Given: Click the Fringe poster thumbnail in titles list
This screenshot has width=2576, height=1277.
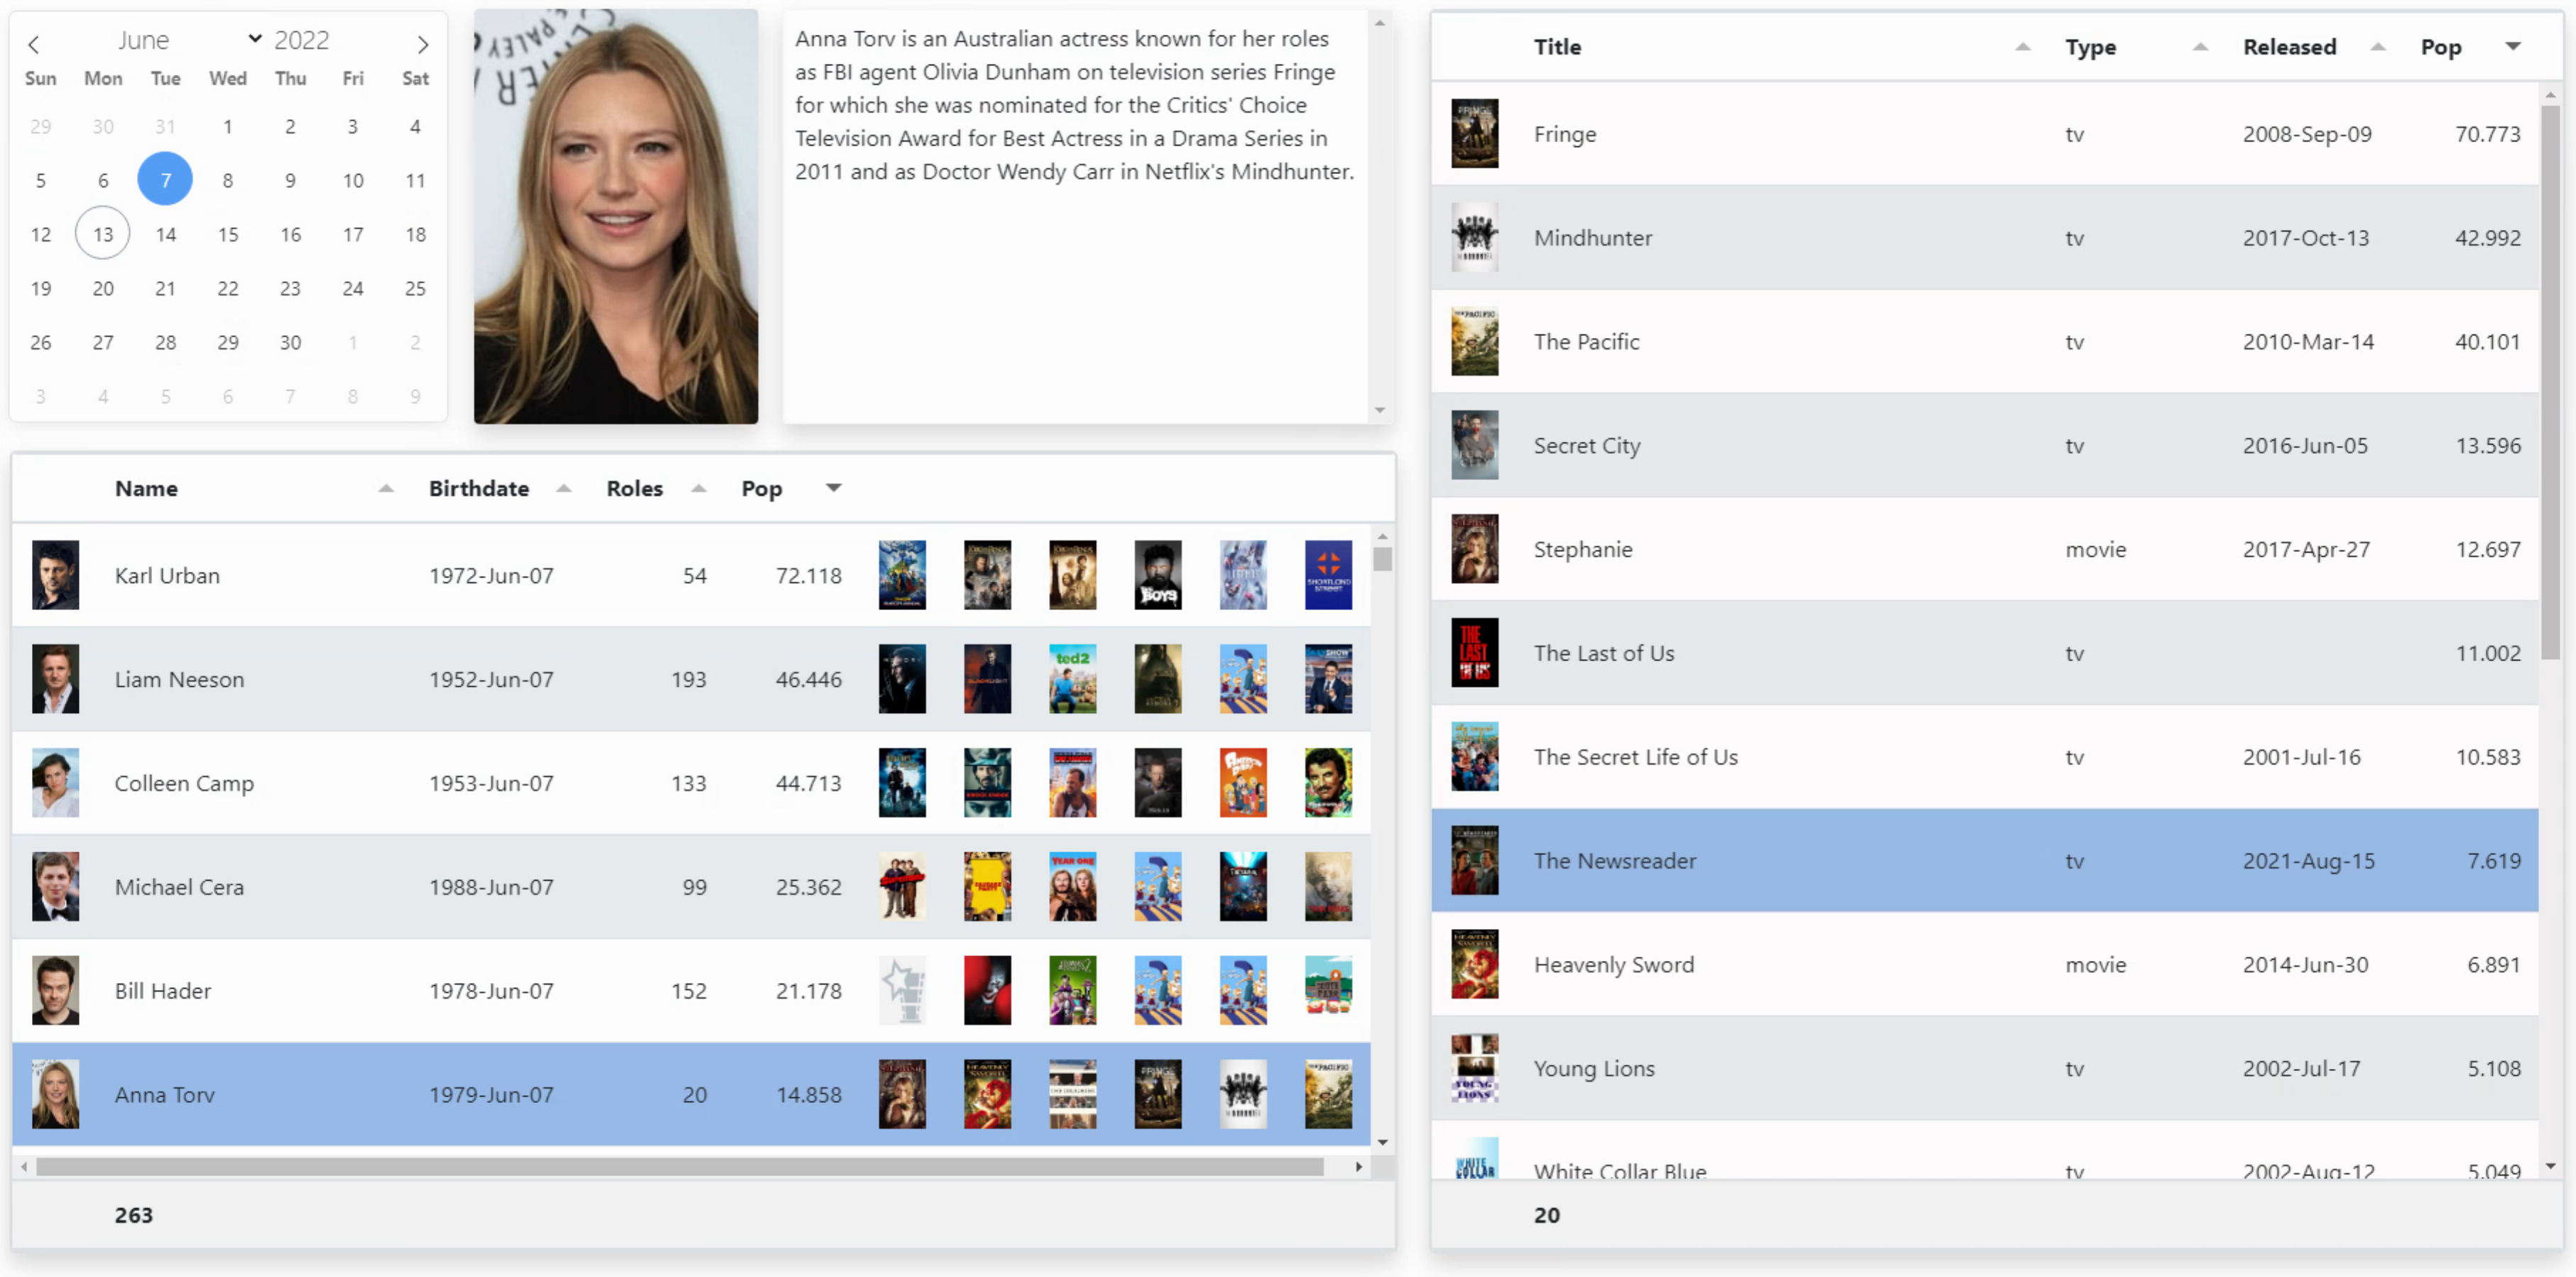Looking at the screenshot, I should 1475,134.
